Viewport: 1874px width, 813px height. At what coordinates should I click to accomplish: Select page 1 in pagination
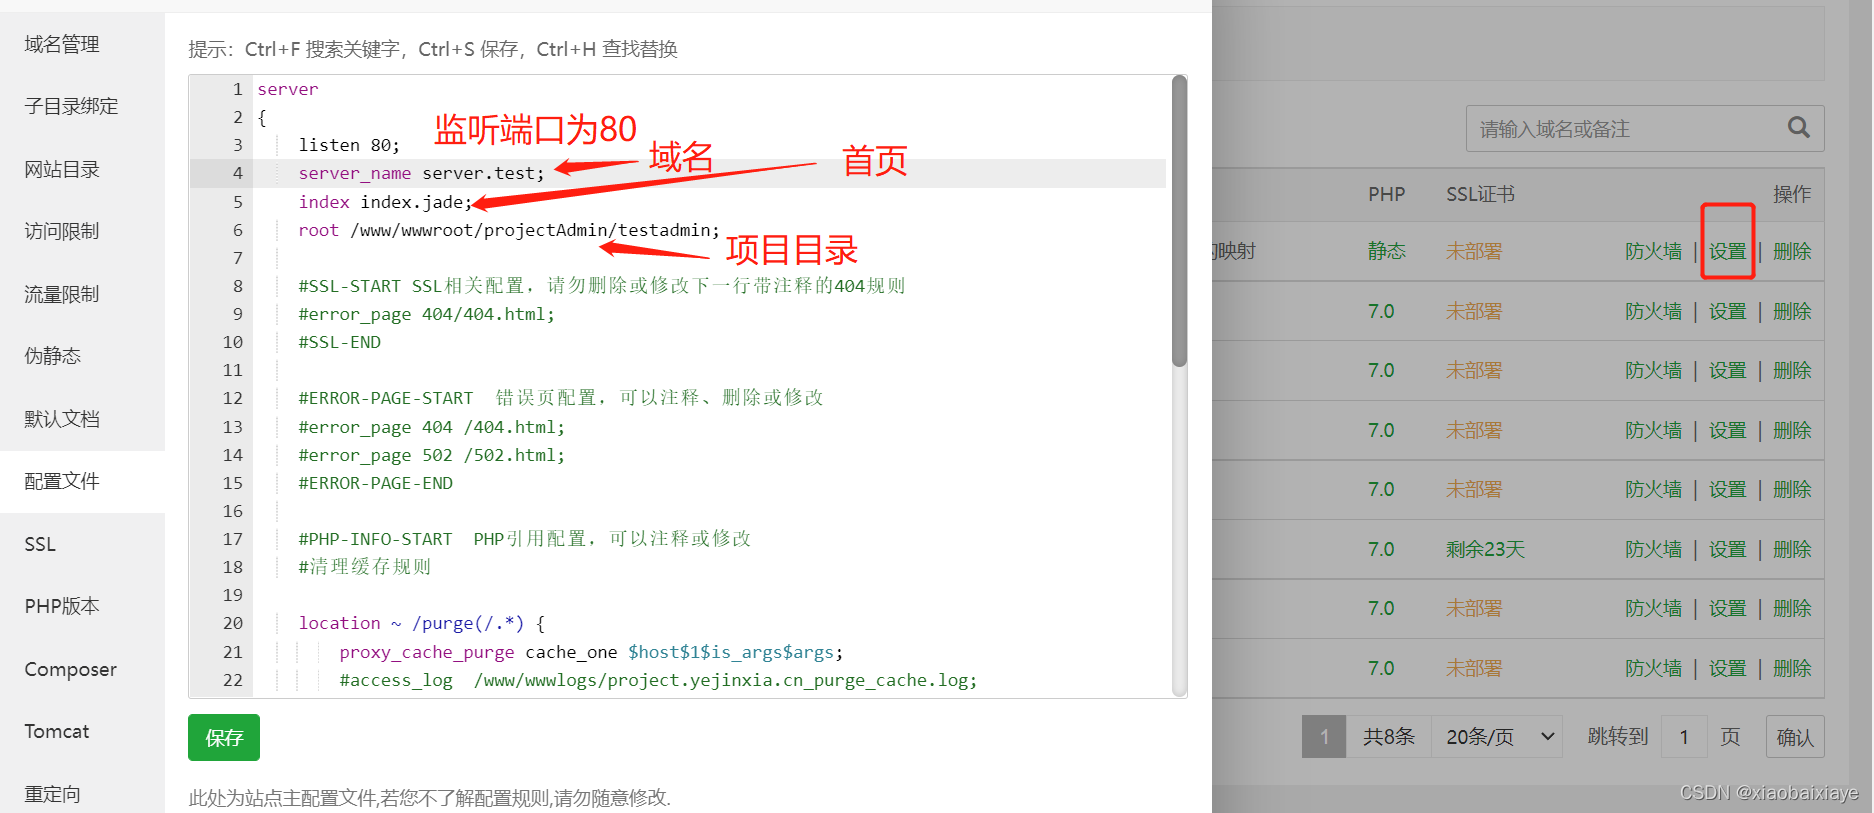1324,737
